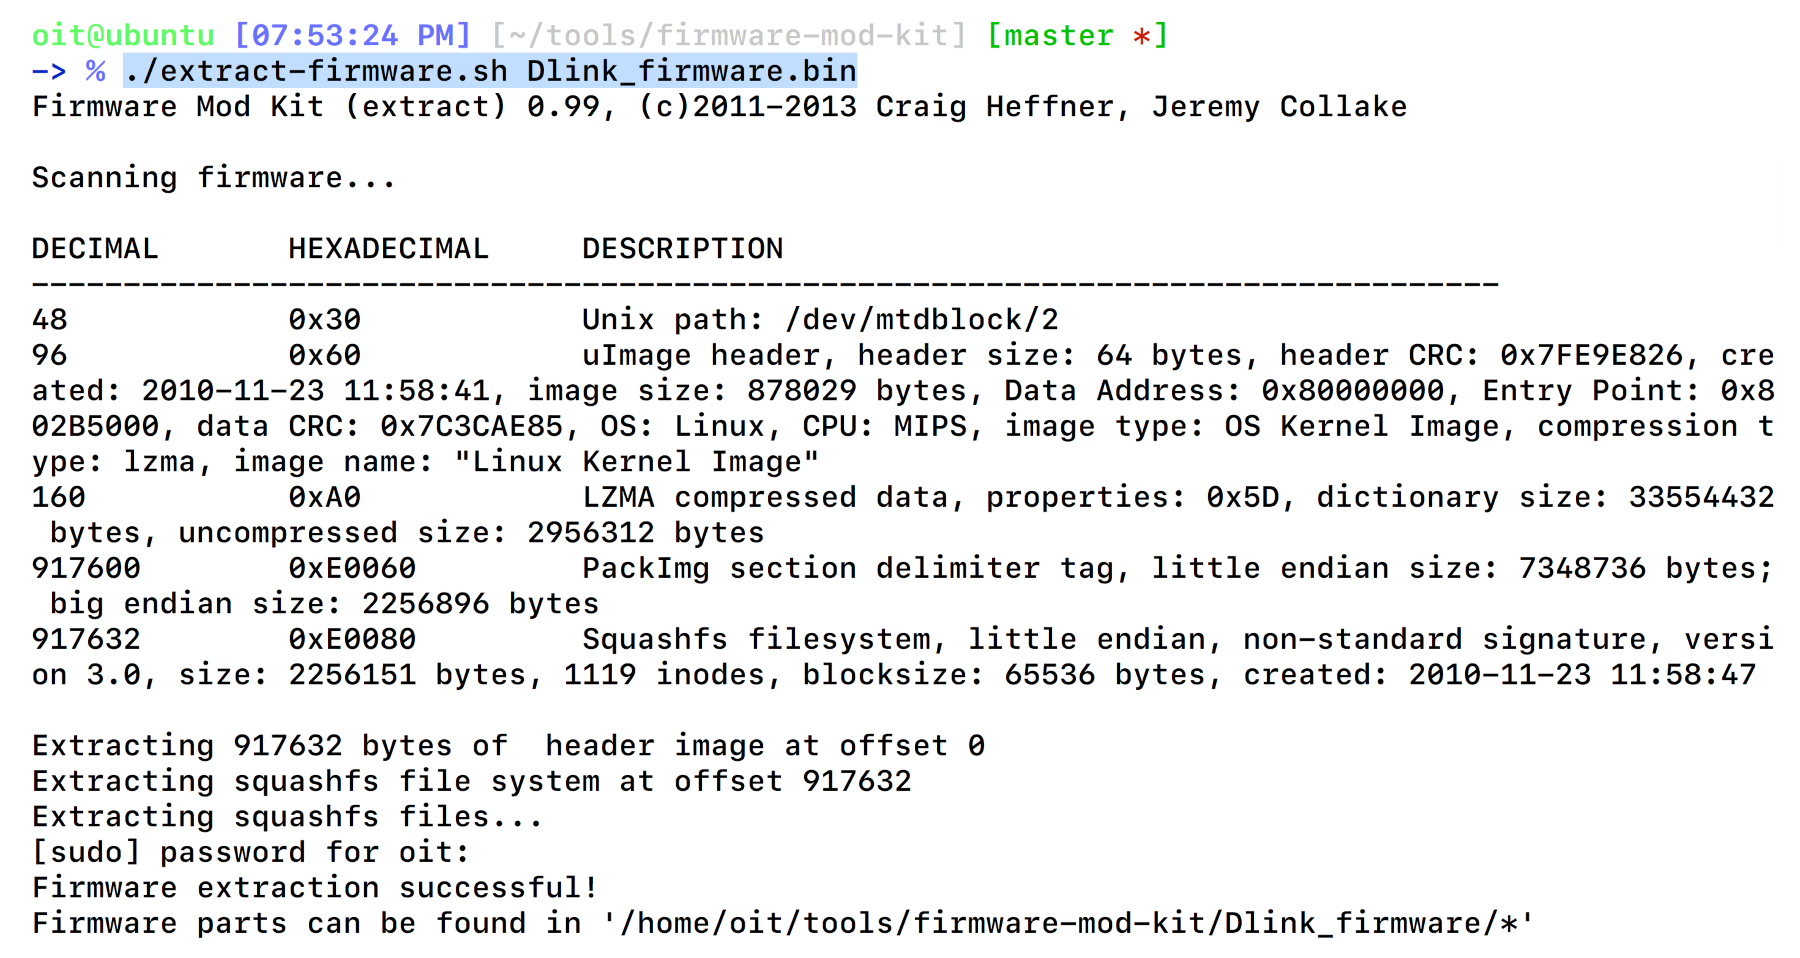Click the DECIMAL column header
This screenshot has height=958, width=1800.
click(x=95, y=248)
